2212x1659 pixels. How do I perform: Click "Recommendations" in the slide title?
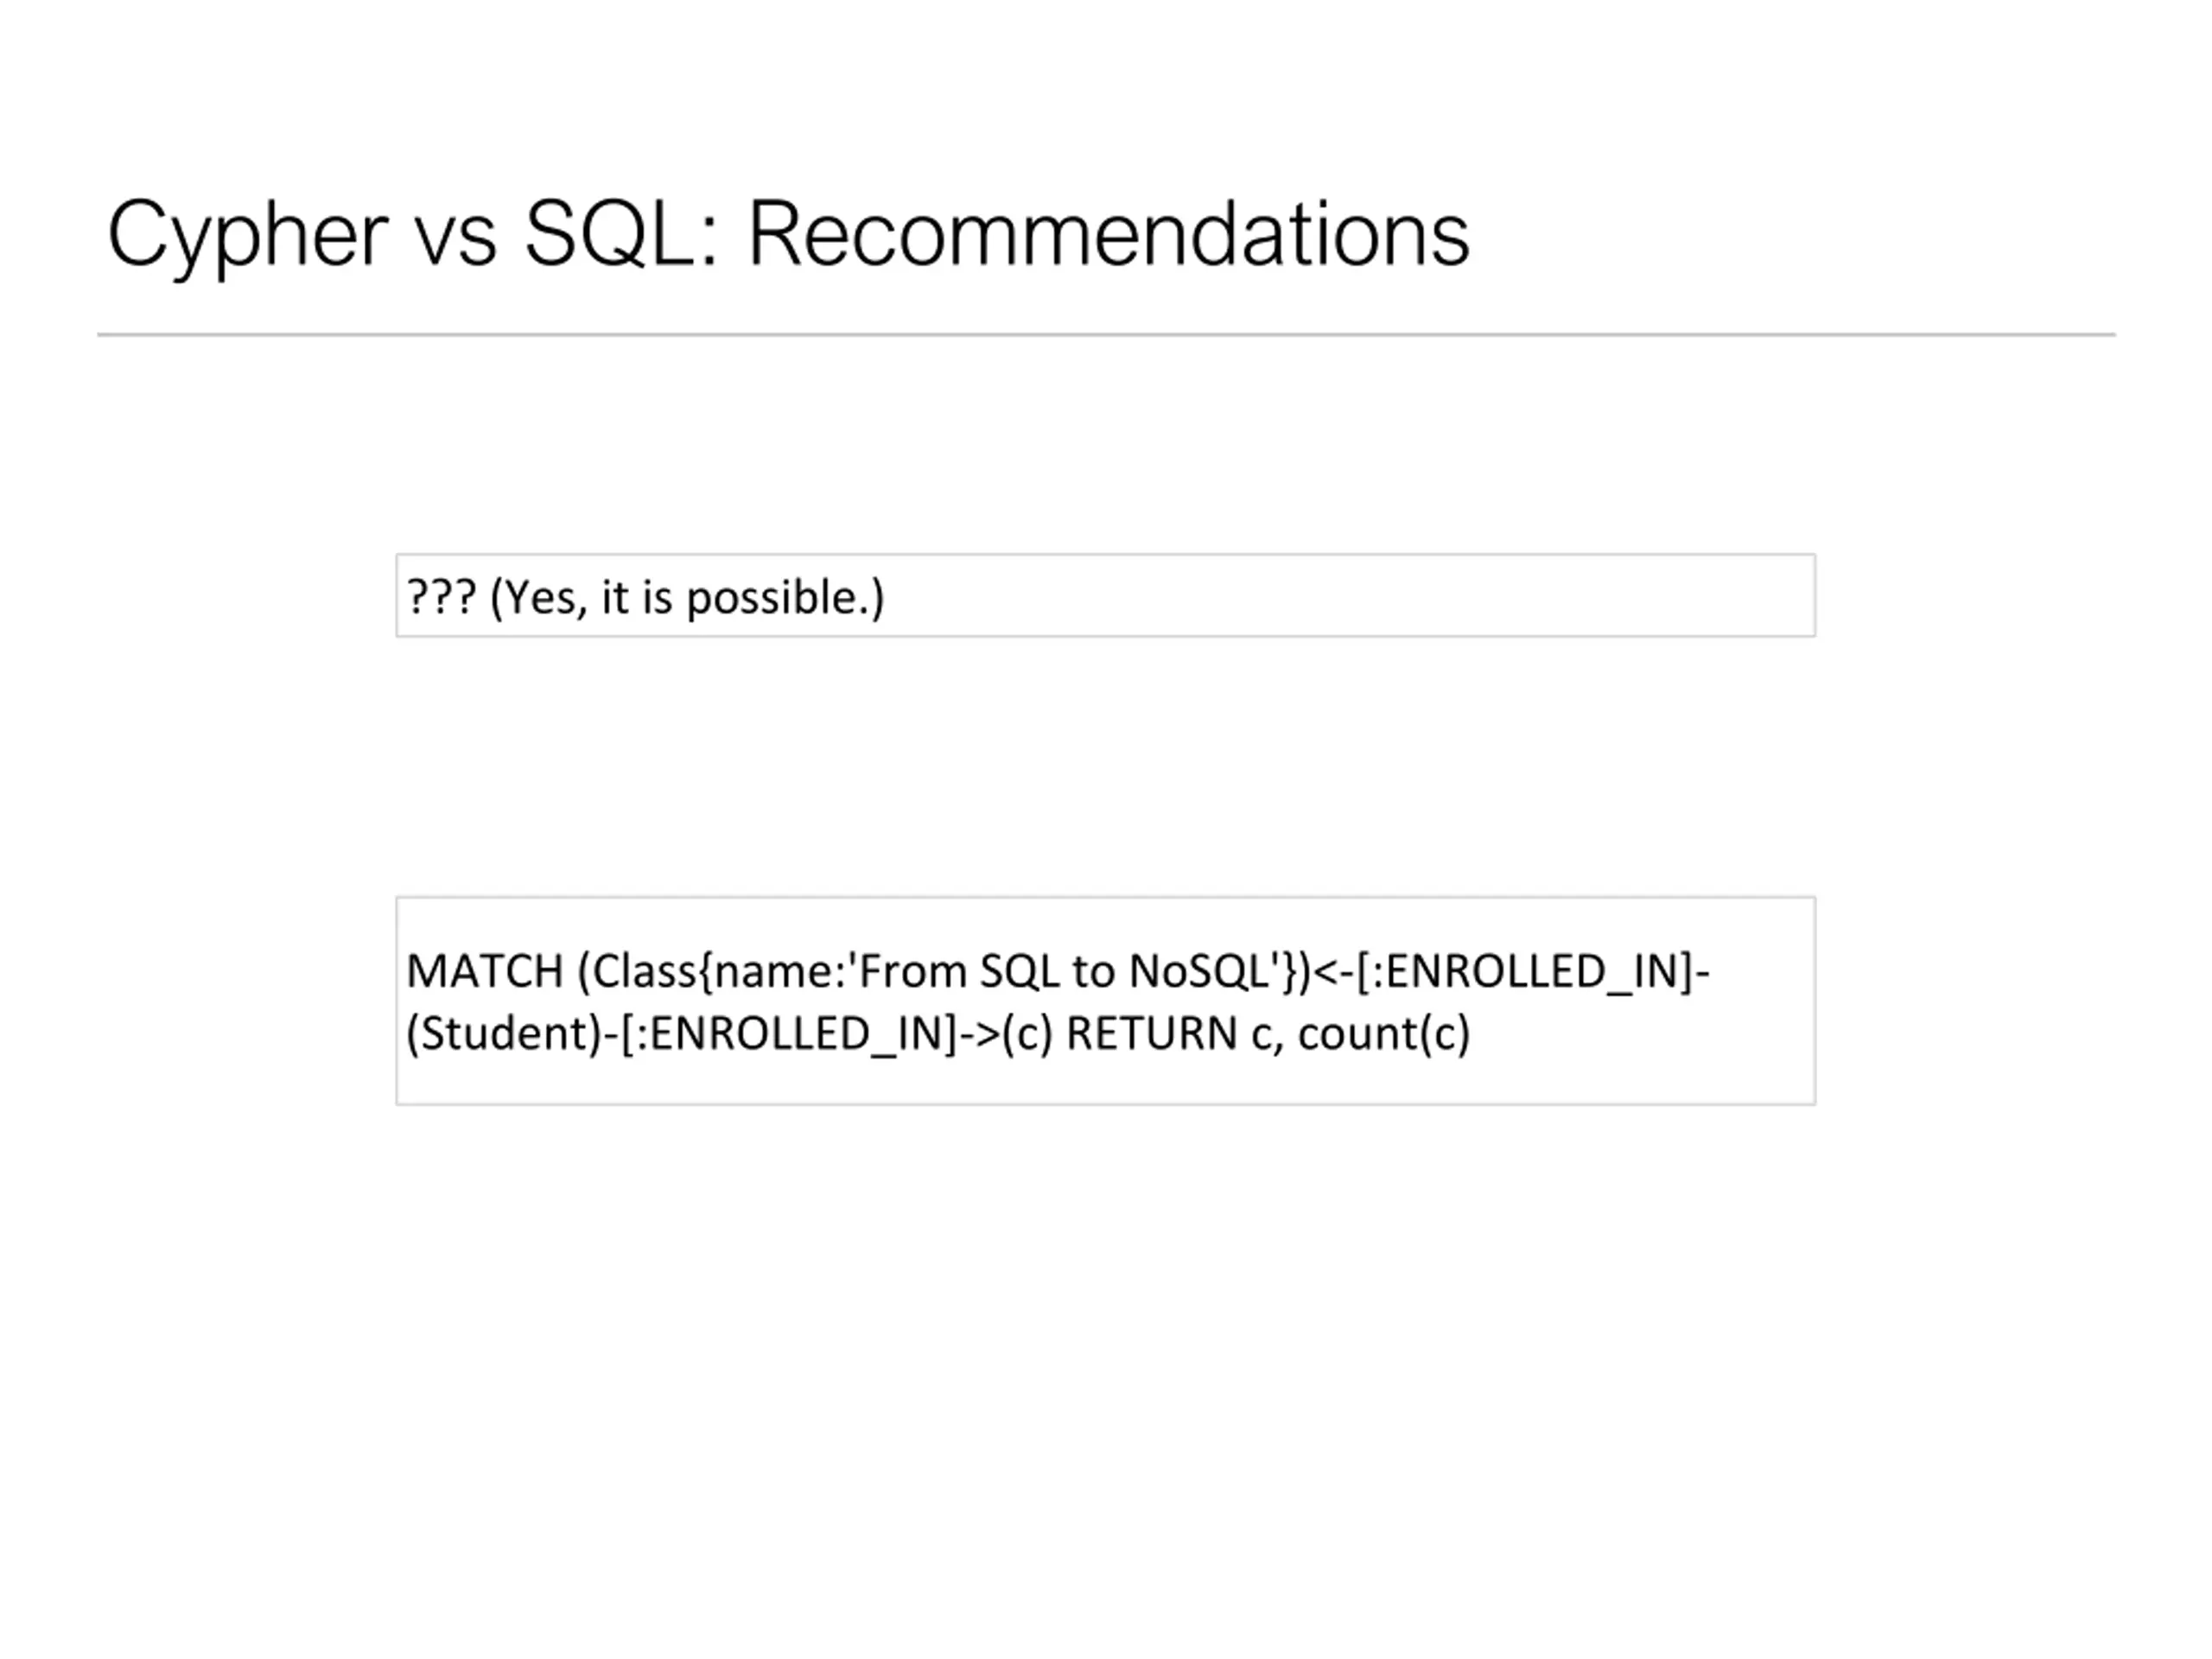pyautogui.click(x=1109, y=233)
